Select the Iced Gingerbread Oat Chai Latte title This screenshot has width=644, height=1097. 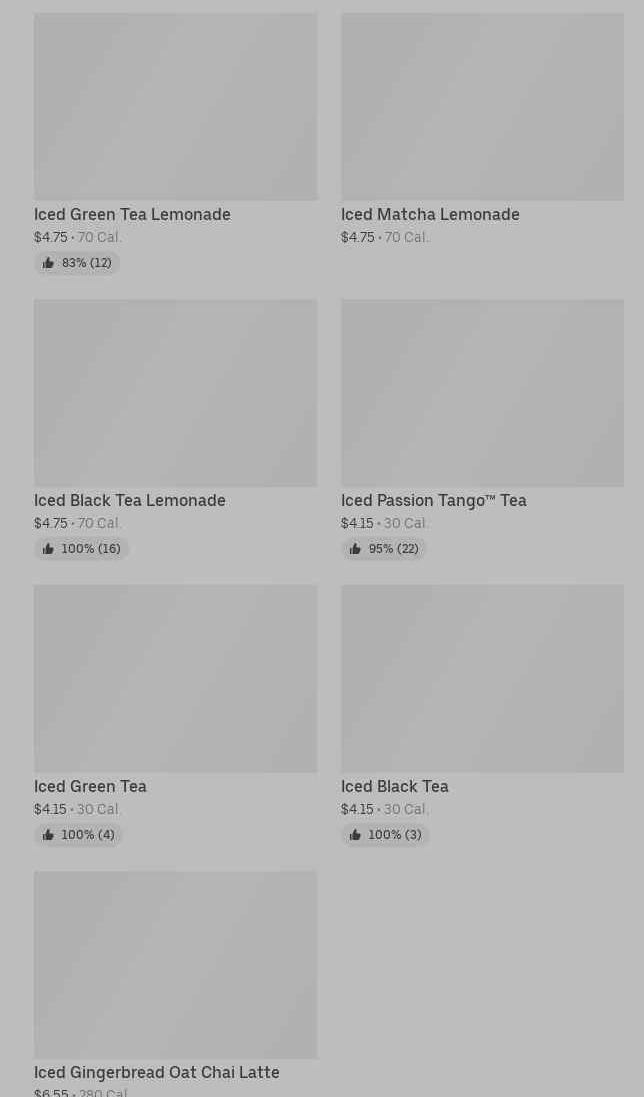pos(157,1072)
